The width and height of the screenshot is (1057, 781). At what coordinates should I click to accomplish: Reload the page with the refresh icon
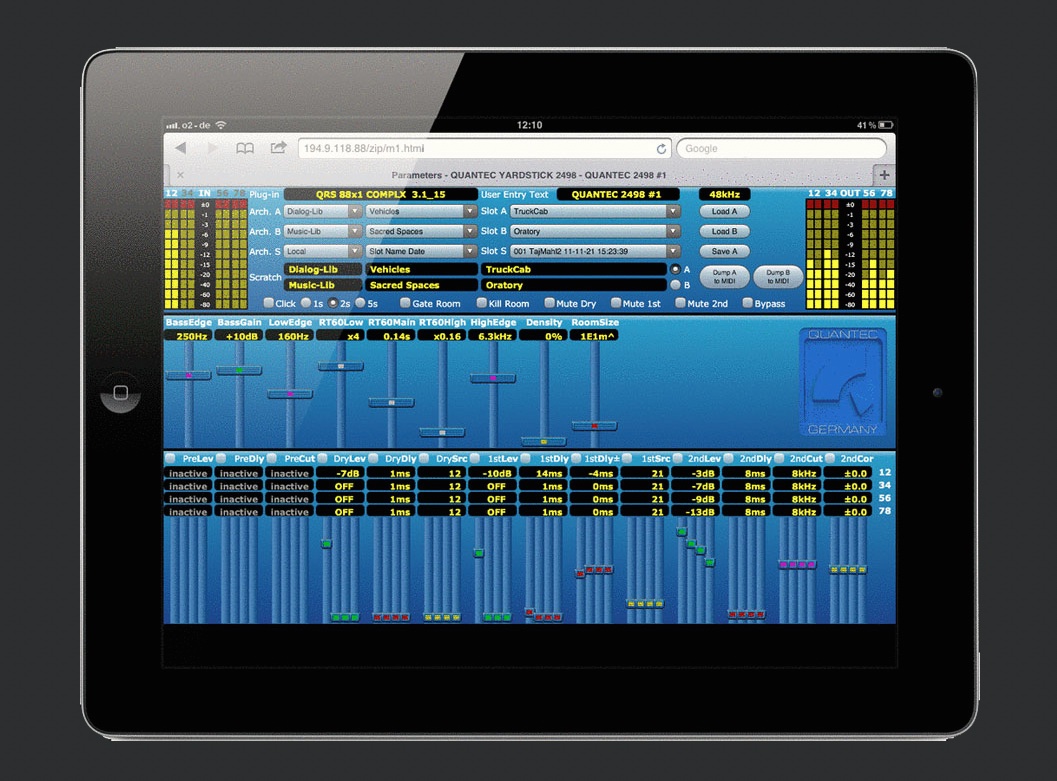(x=661, y=149)
